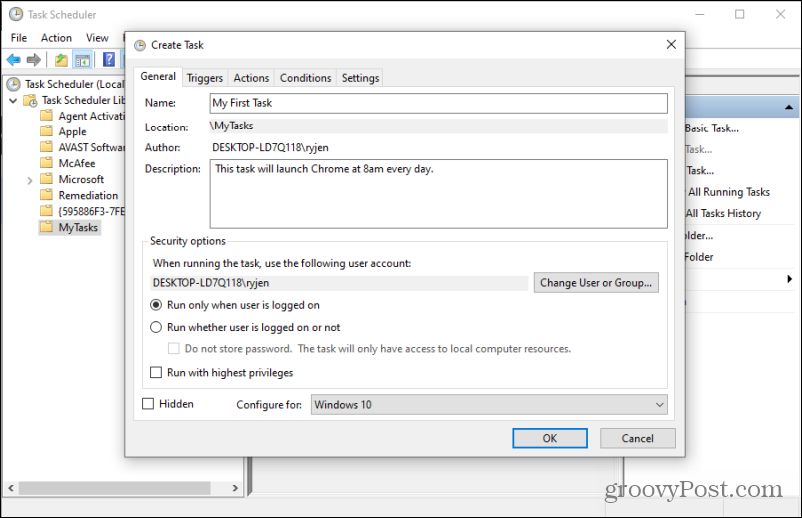Check the Do not store password box
Viewport: 802px width, 518px height.
[174, 349]
